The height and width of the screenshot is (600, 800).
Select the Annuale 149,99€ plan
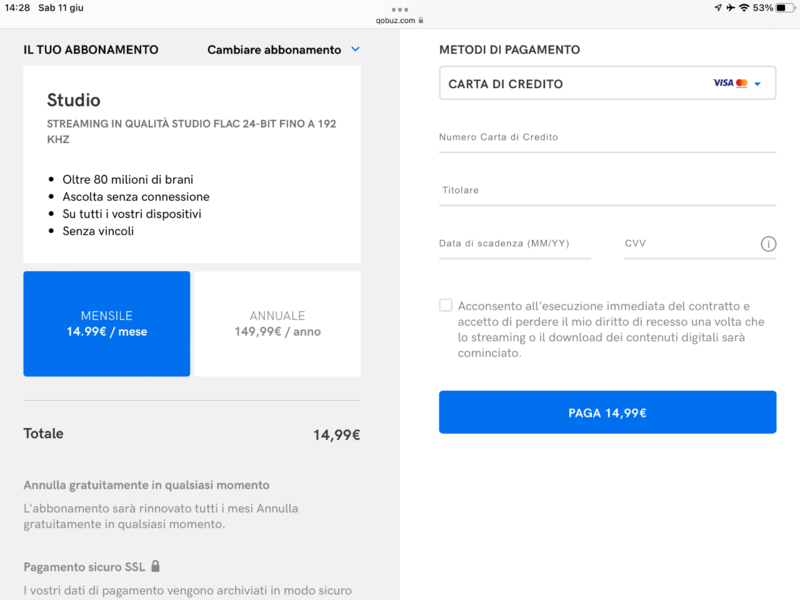point(277,323)
